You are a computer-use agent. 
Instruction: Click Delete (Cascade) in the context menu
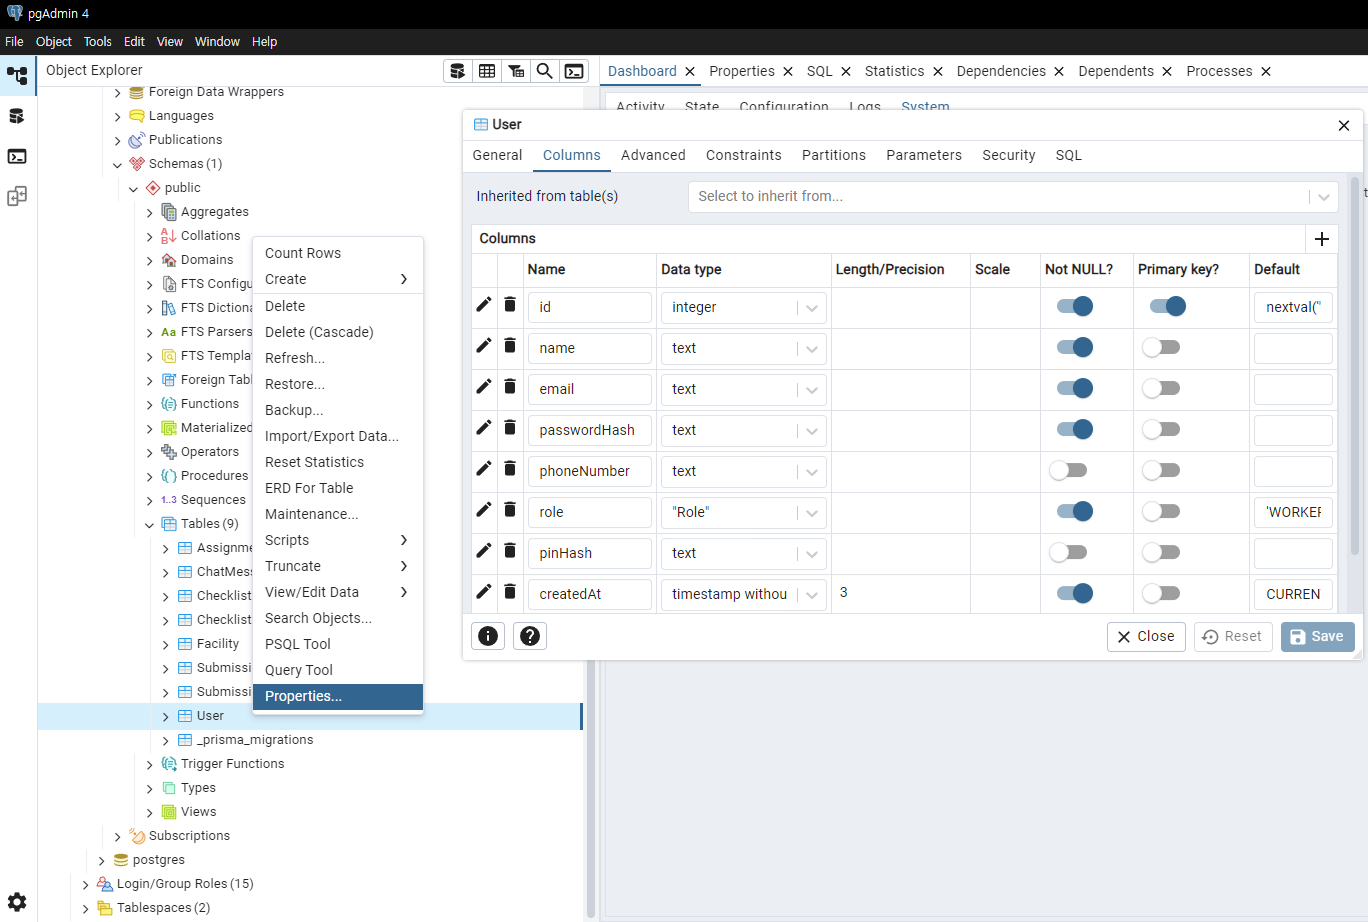(338, 332)
